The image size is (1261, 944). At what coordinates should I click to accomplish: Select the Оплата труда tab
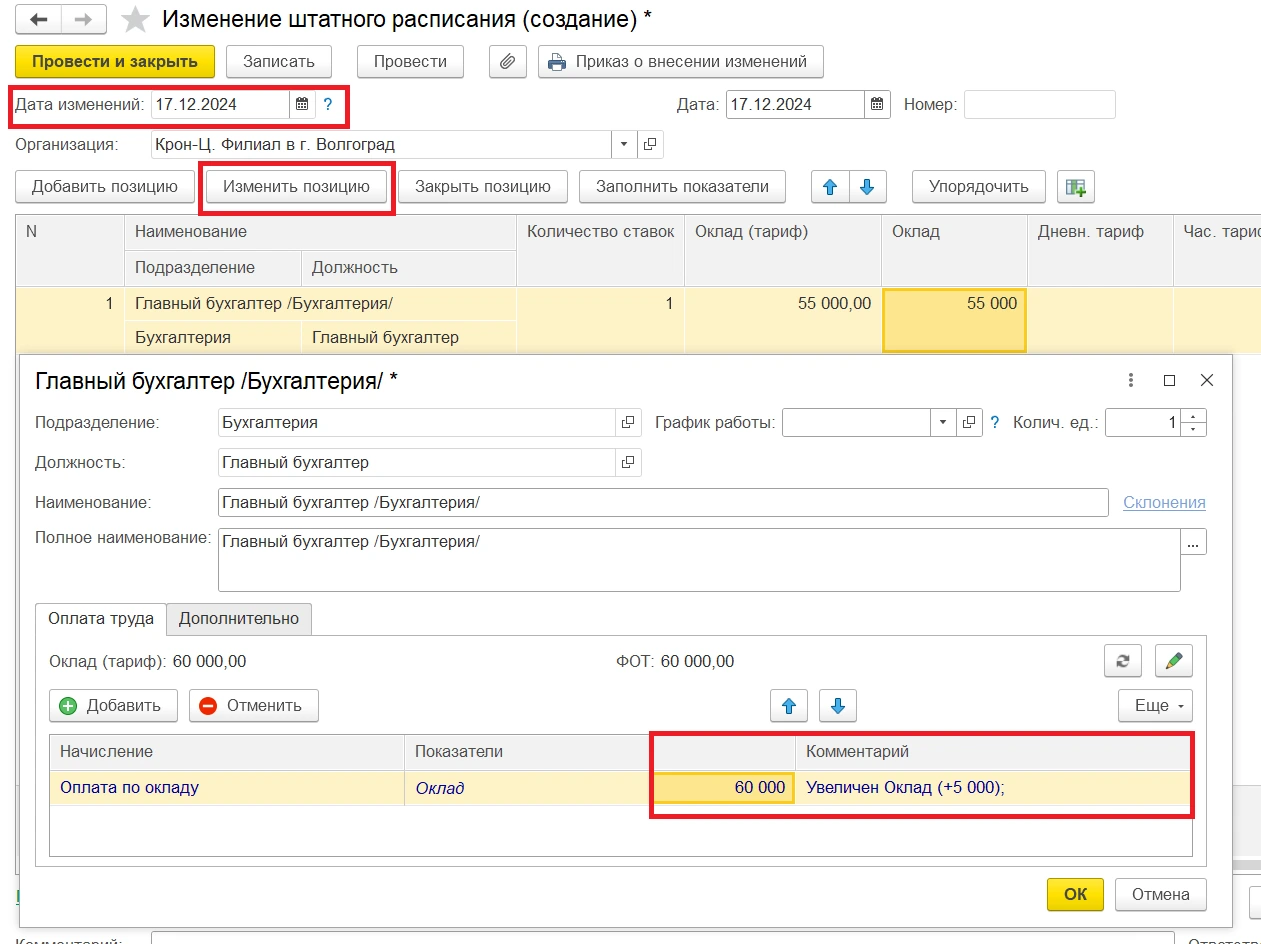[x=101, y=619]
